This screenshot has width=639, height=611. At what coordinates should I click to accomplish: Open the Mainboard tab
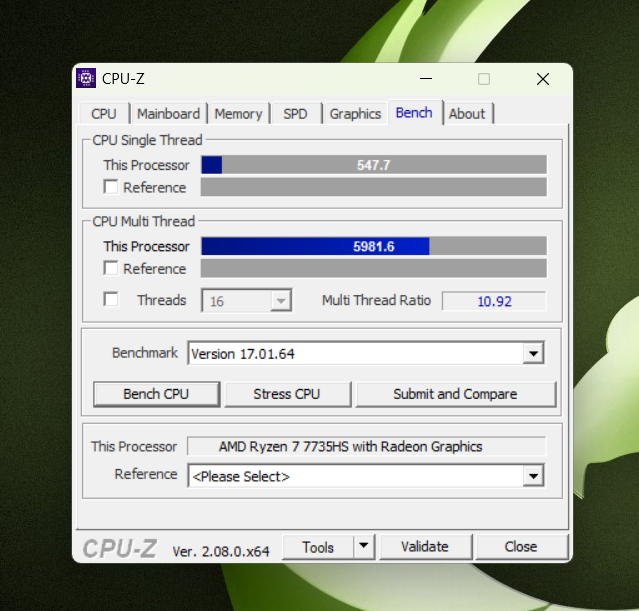[168, 114]
